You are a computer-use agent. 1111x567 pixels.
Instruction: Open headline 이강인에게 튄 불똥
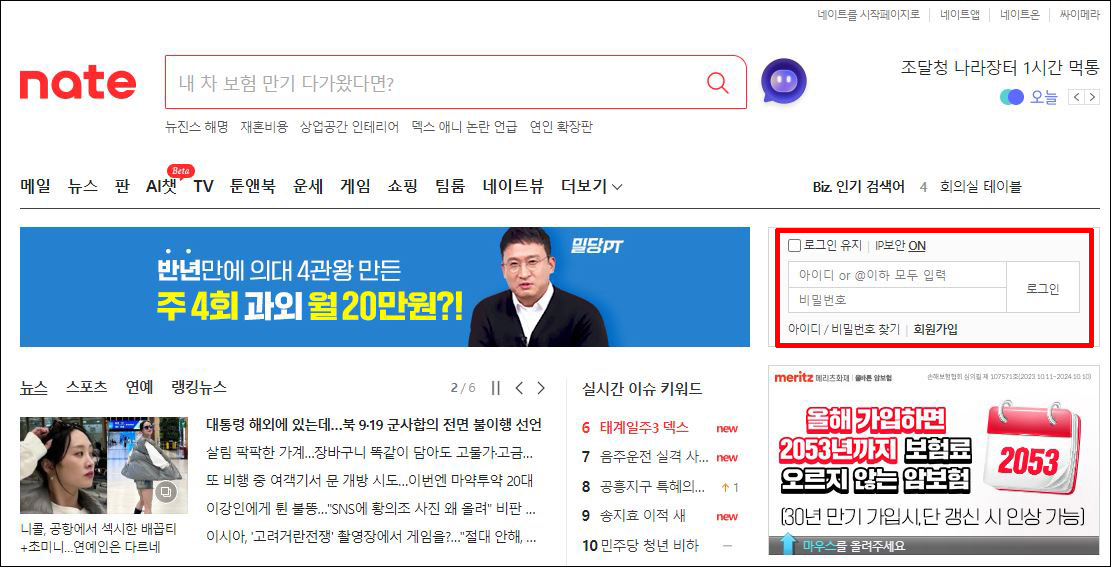point(371,509)
